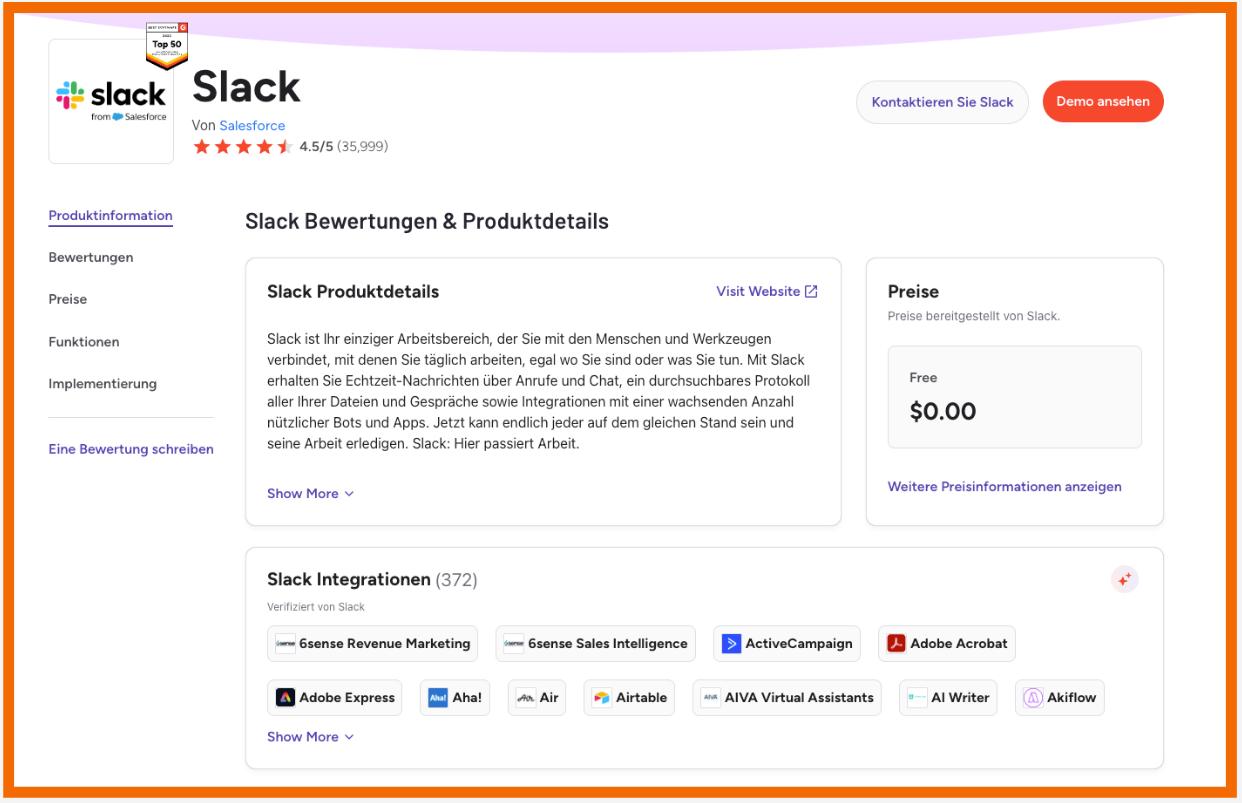Viewport: 1242px width, 803px height.
Task: Click the Aha! integration icon
Action: [438, 698]
